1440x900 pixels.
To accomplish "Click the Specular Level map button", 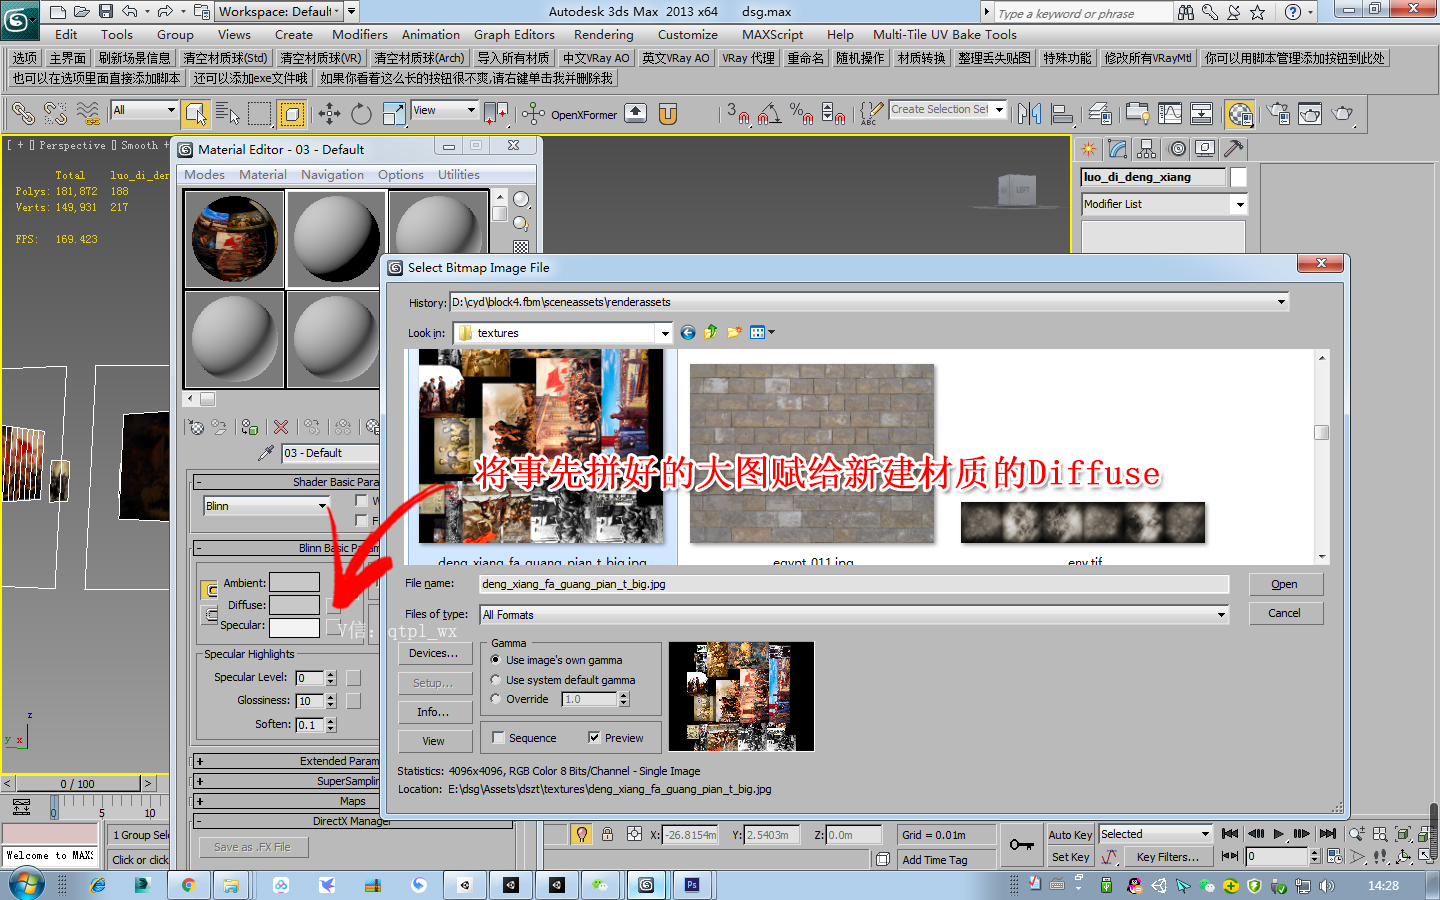I will click(x=353, y=678).
